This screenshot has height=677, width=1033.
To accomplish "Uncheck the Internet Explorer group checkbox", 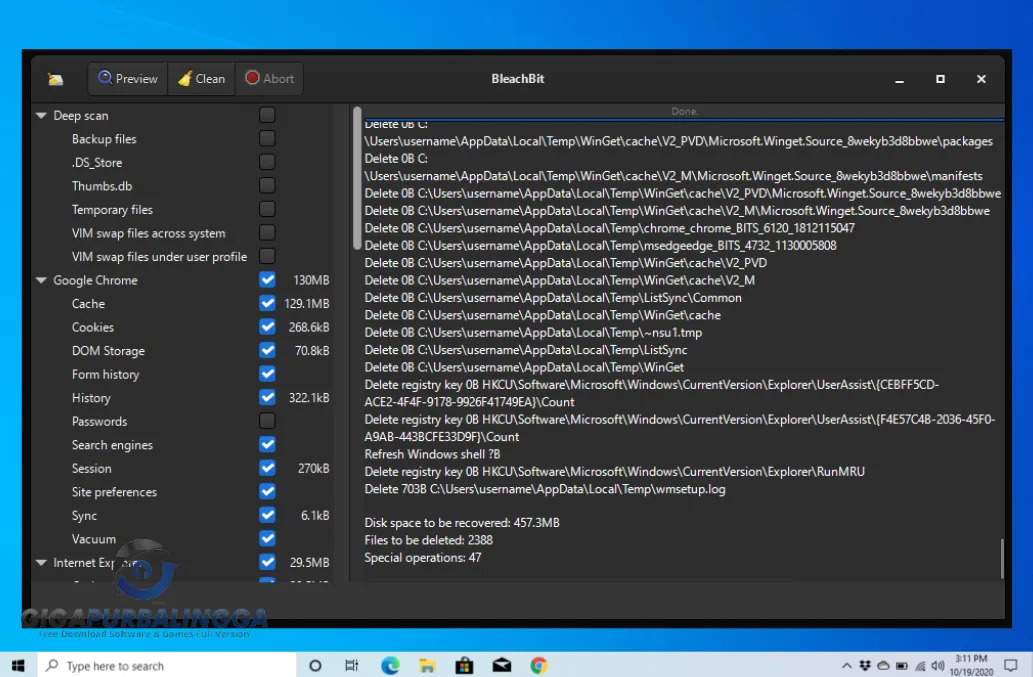I will [x=267, y=562].
